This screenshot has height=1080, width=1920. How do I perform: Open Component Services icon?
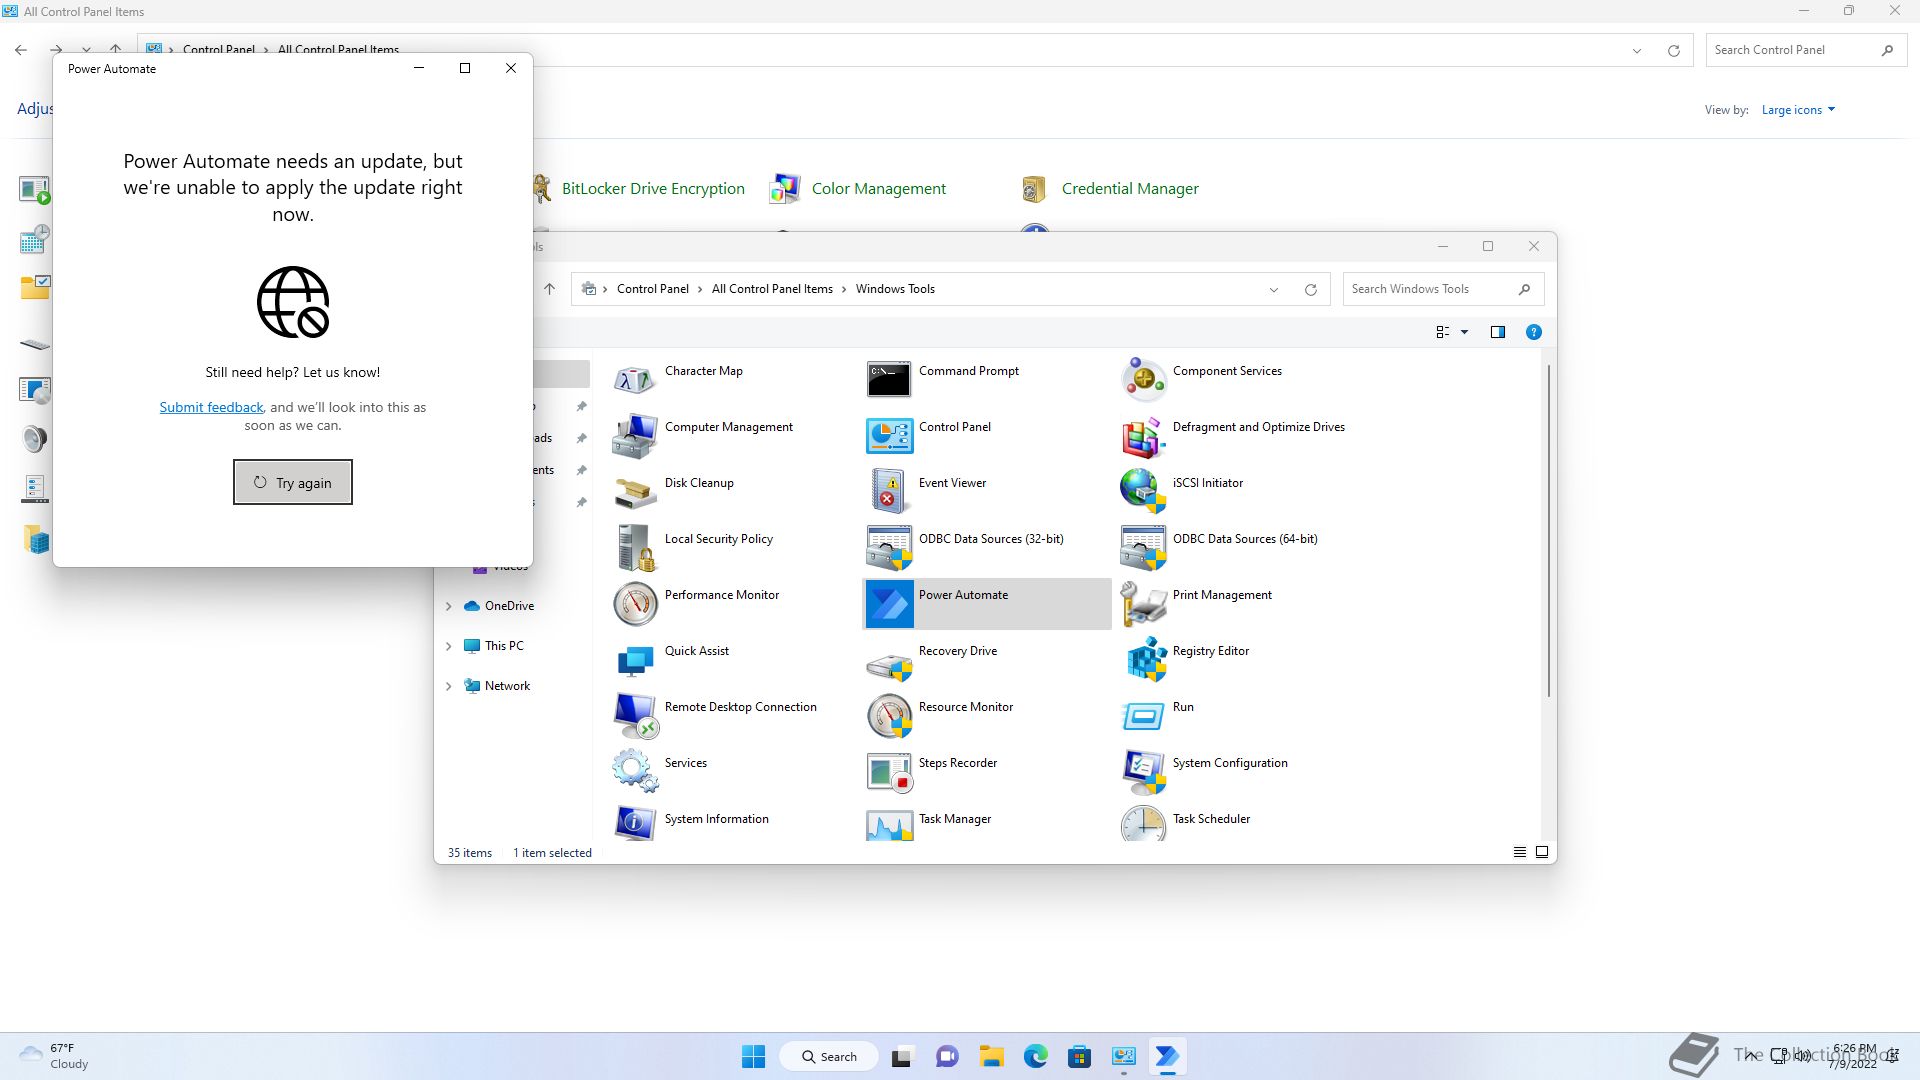(1143, 380)
